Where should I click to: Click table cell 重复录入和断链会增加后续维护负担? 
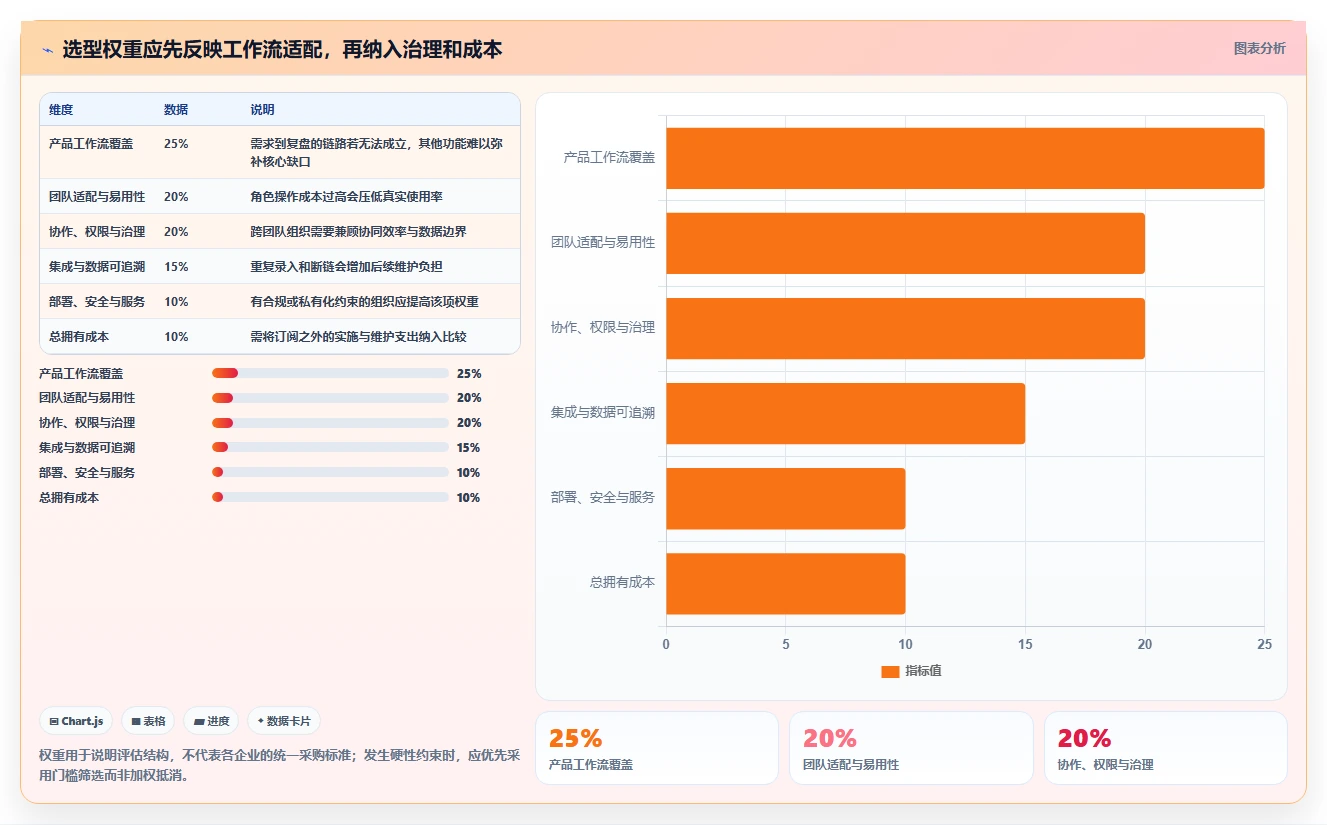tap(346, 267)
